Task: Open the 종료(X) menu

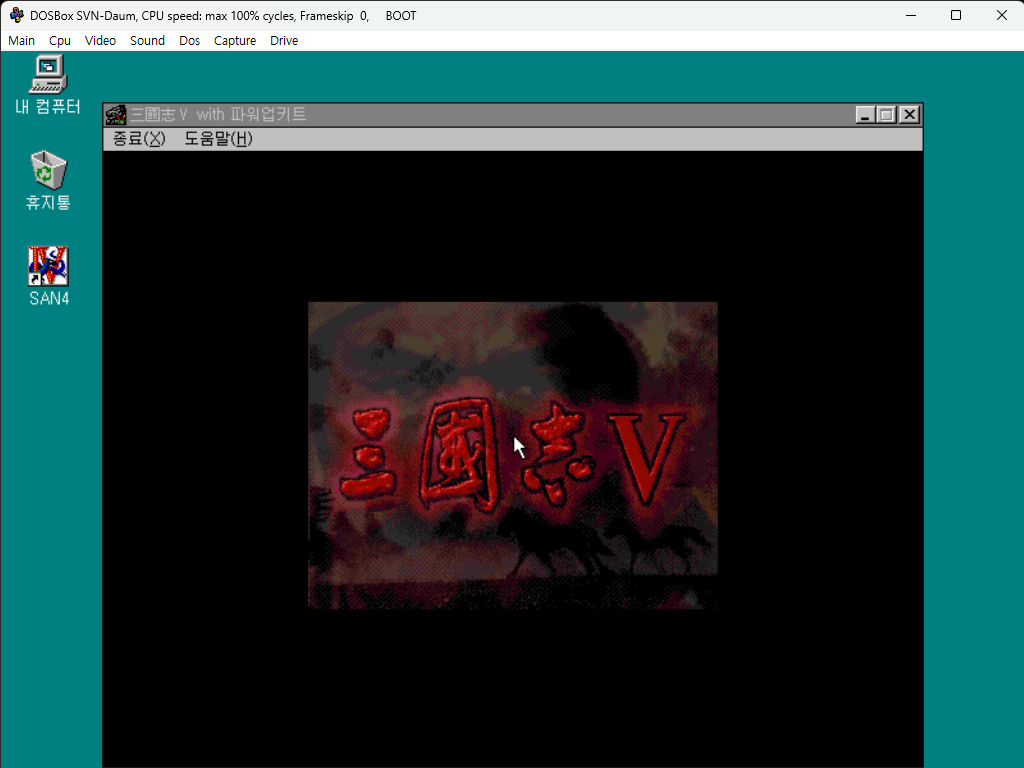Action: [x=139, y=138]
